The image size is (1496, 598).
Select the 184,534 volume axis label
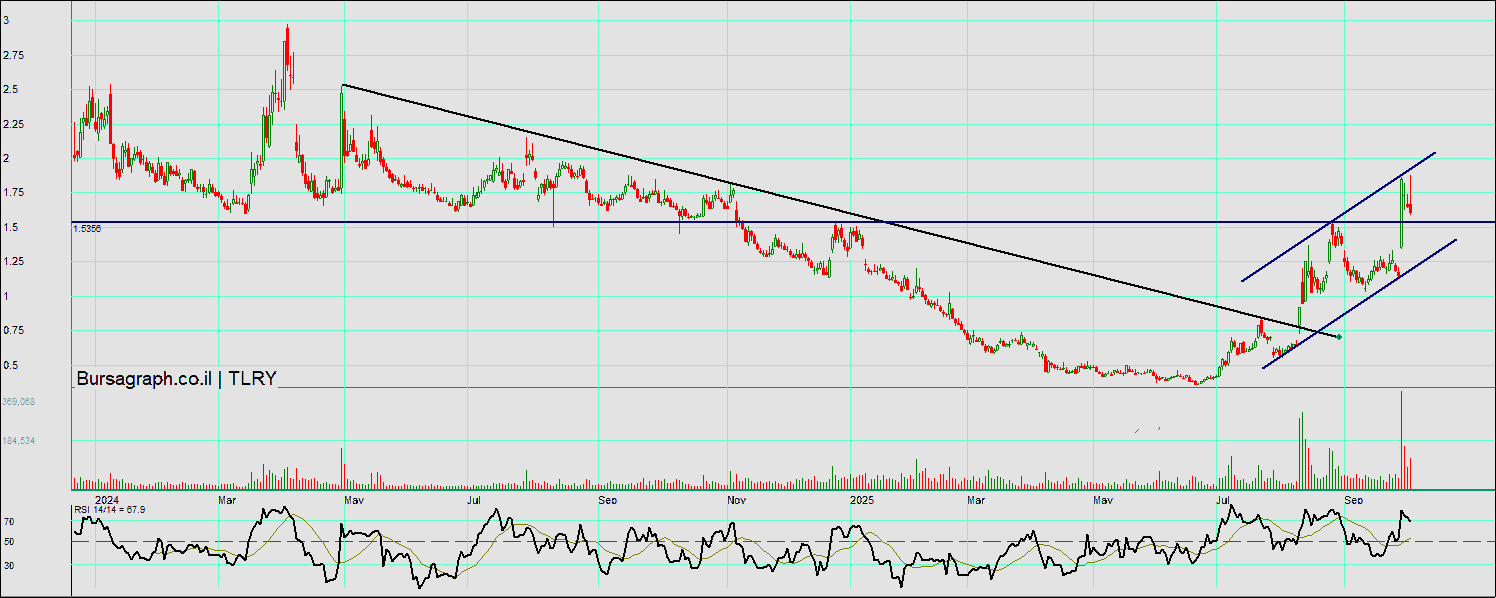pos(19,441)
